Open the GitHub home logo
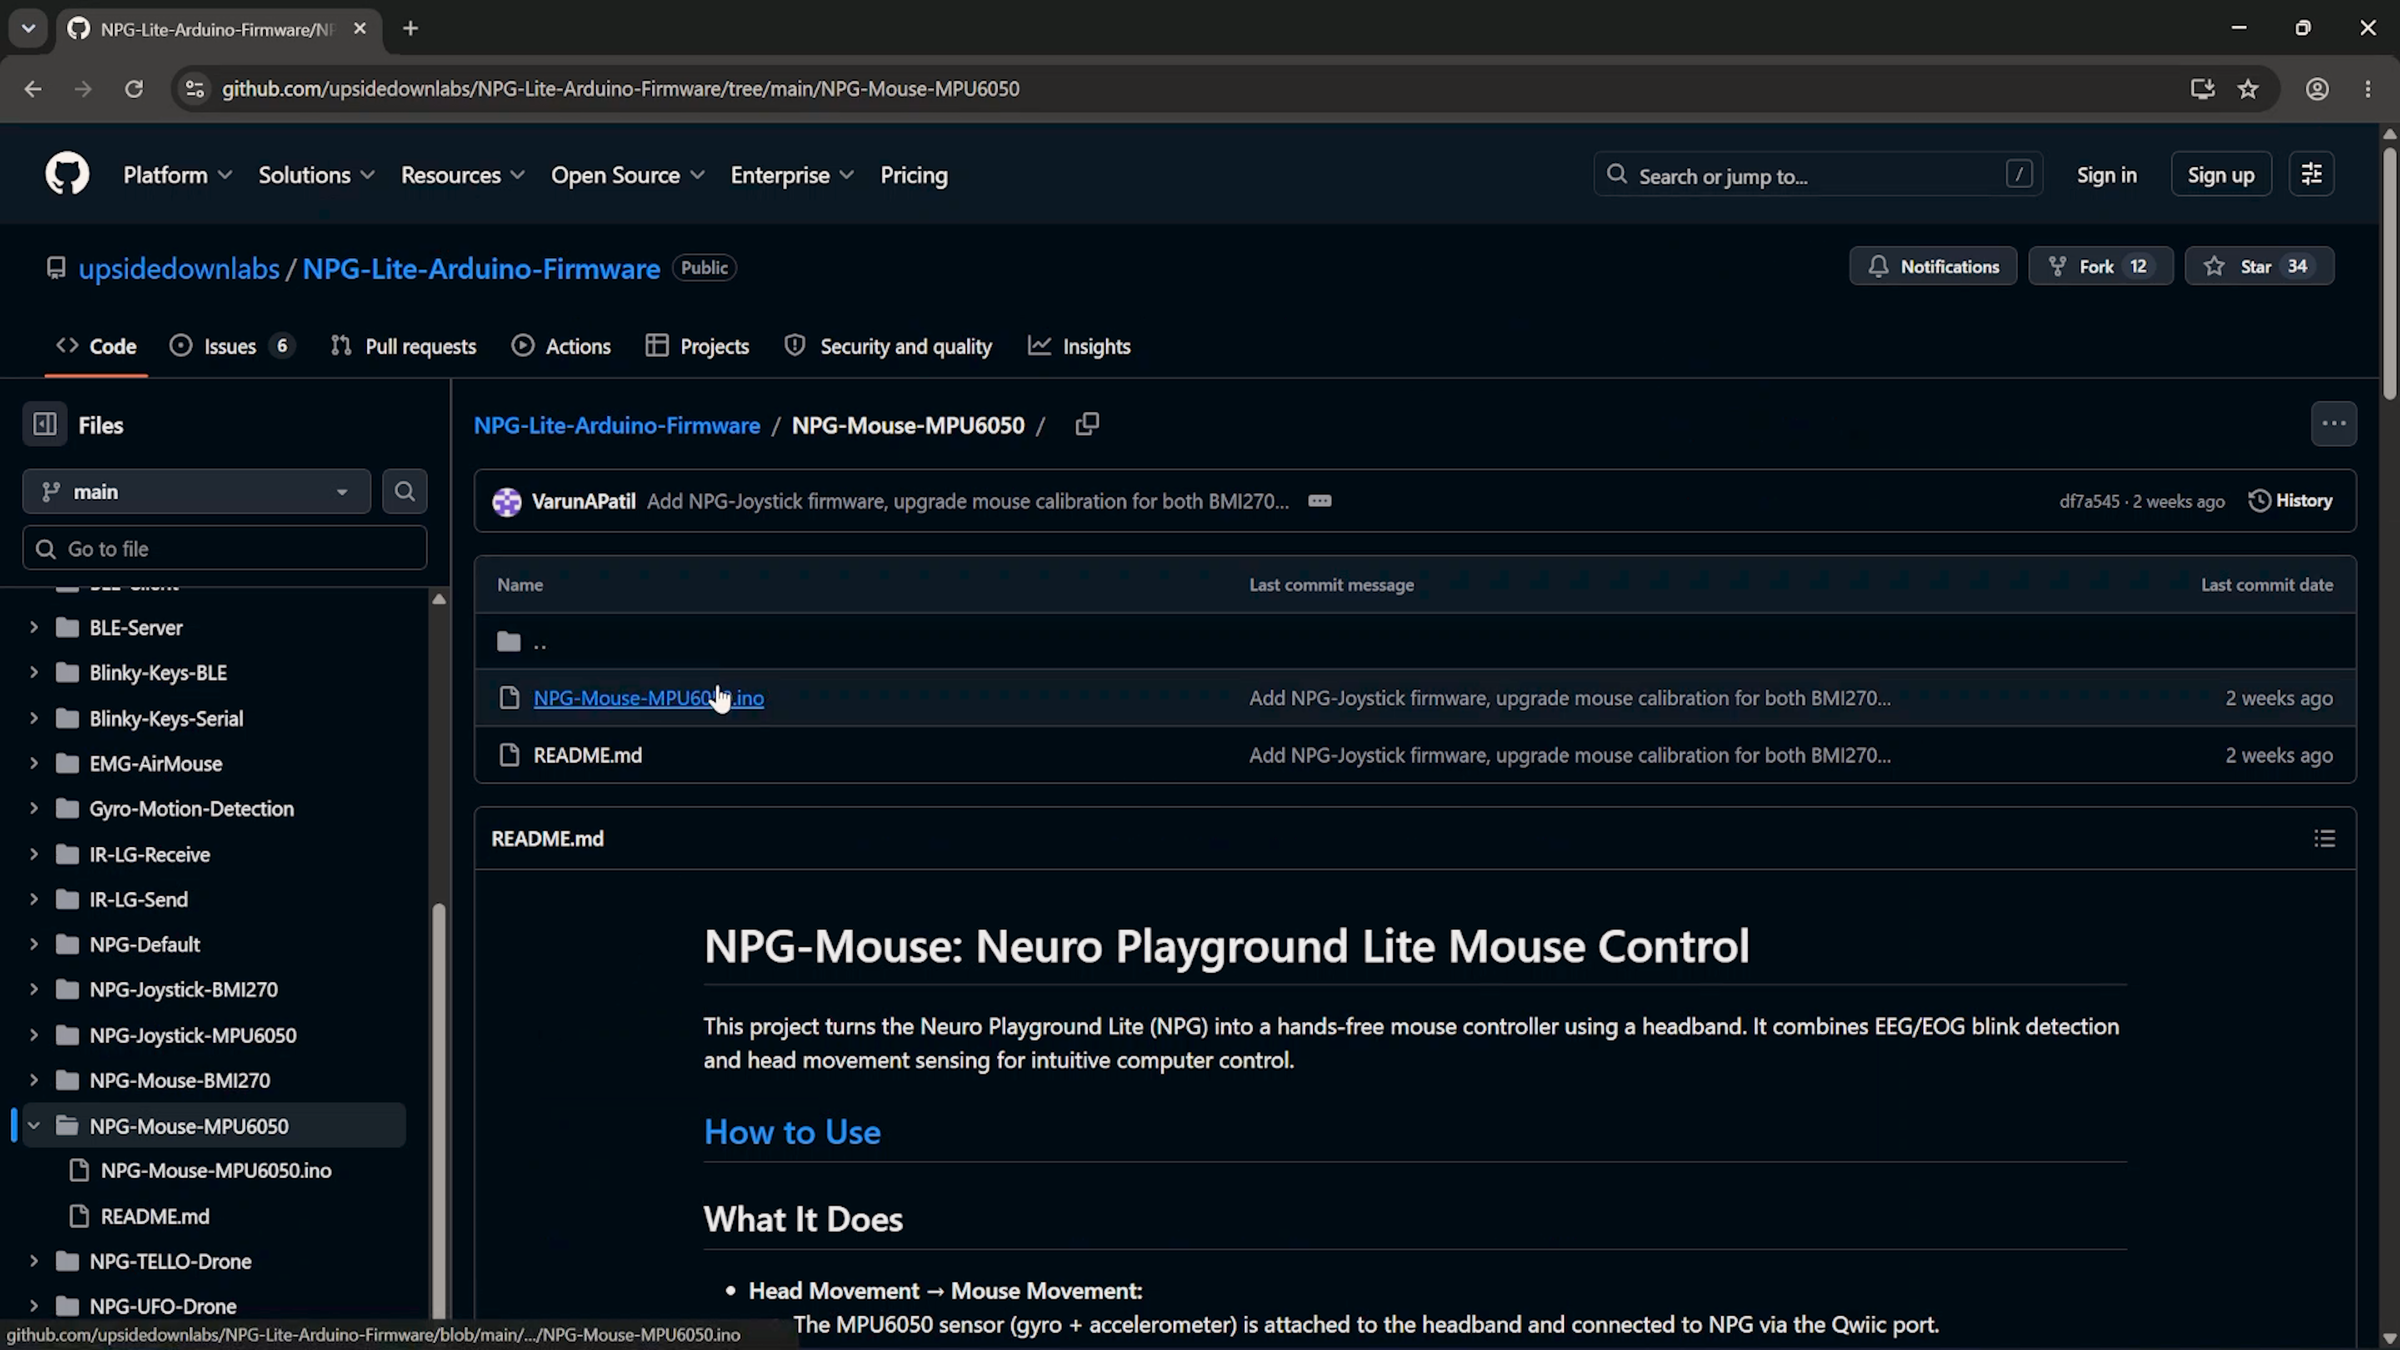 click(67, 175)
